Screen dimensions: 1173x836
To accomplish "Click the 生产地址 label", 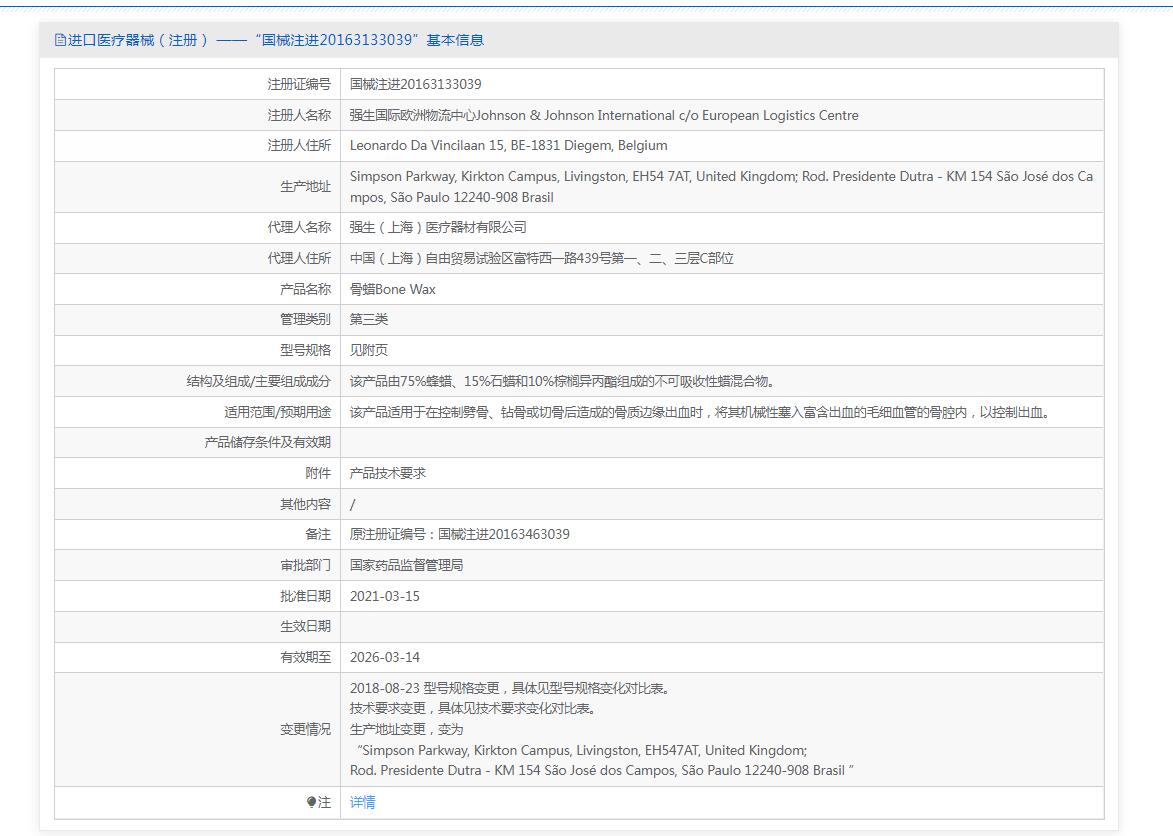I will 305,187.
